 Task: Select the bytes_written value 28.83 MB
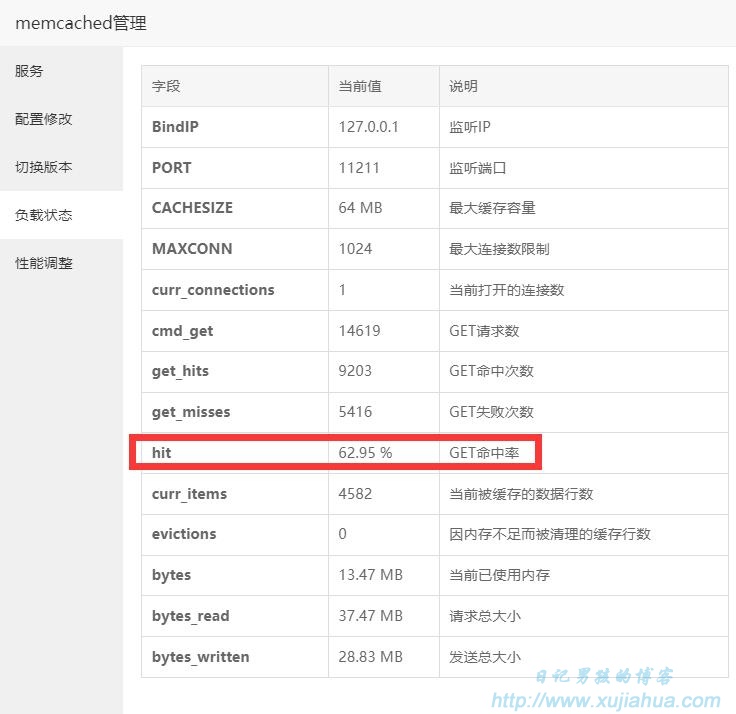click(371, 656)
